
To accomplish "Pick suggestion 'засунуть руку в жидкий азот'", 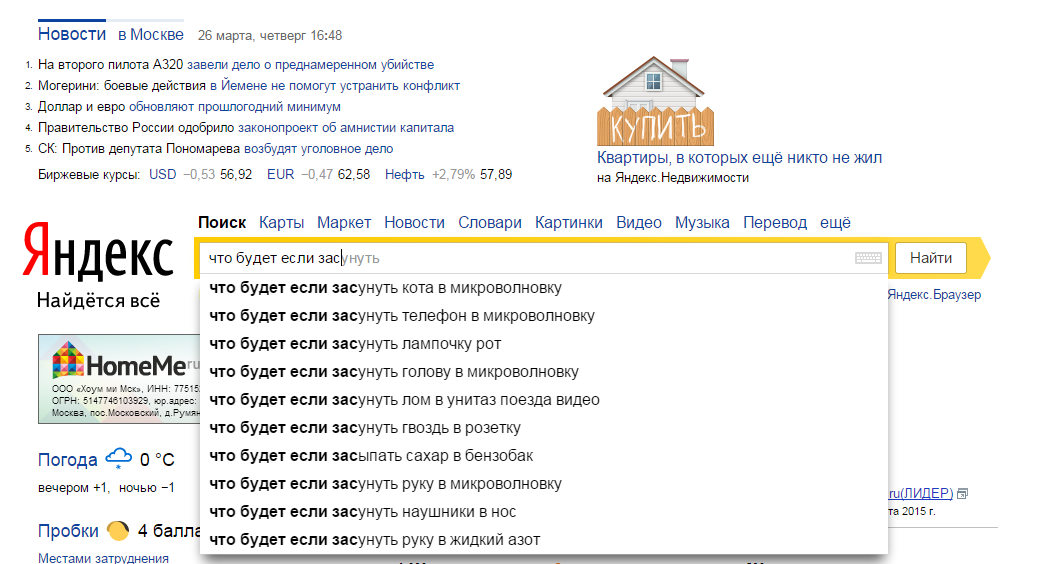I will coord(374,540).
